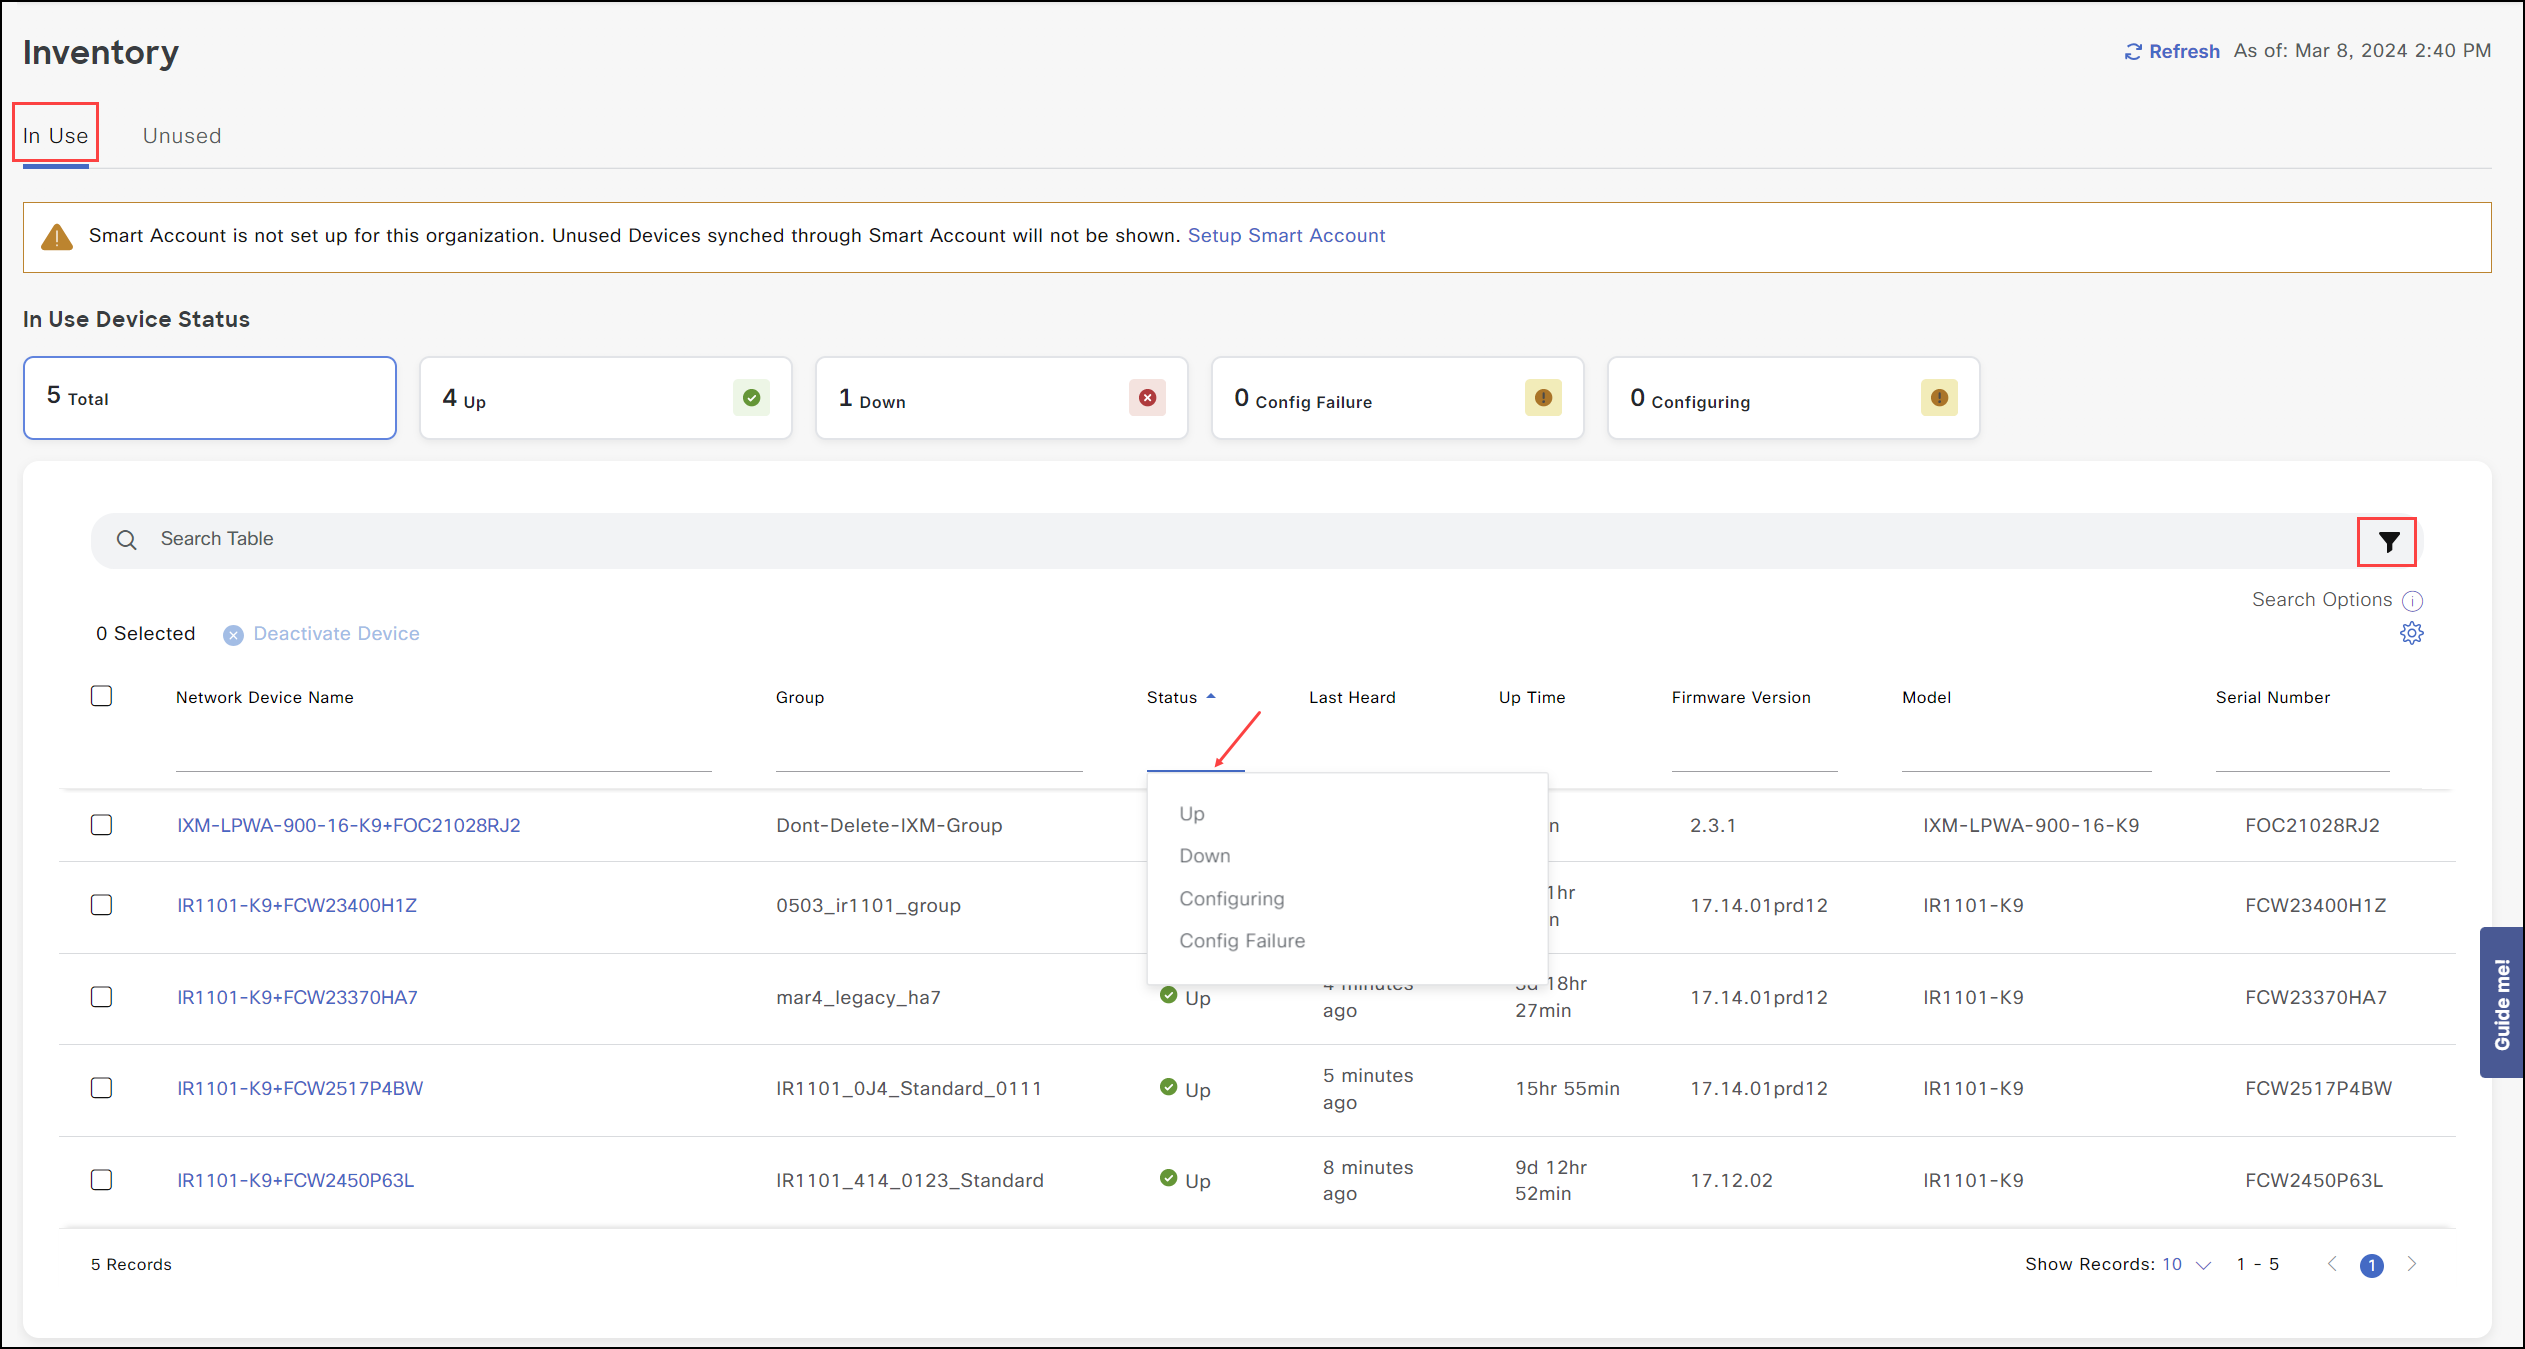Click the green Up status card icon
This screenshot has height=1349, width=2525.
751,398
